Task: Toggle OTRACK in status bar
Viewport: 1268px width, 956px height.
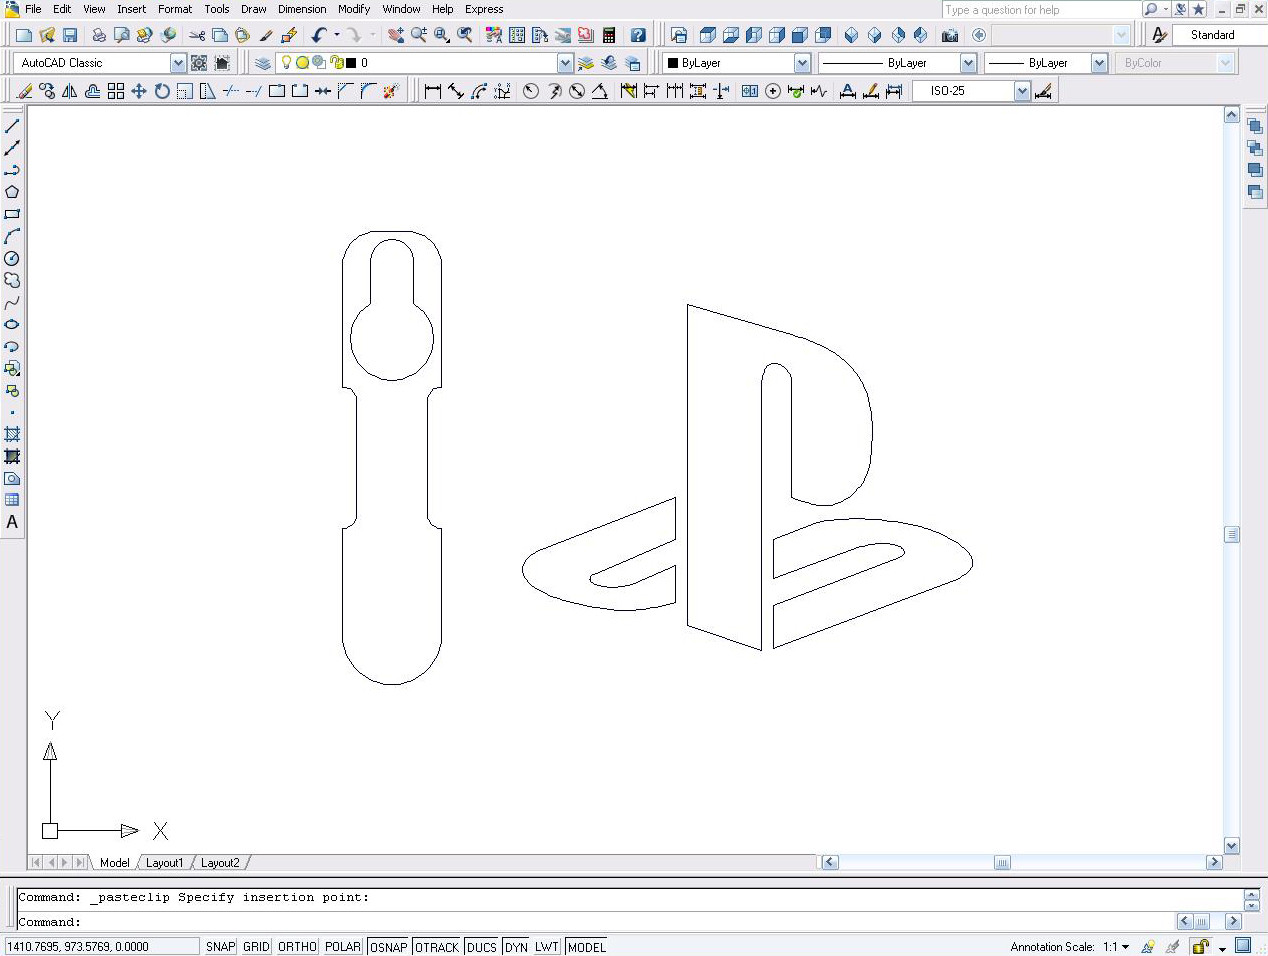Action: tap(437, 947)
